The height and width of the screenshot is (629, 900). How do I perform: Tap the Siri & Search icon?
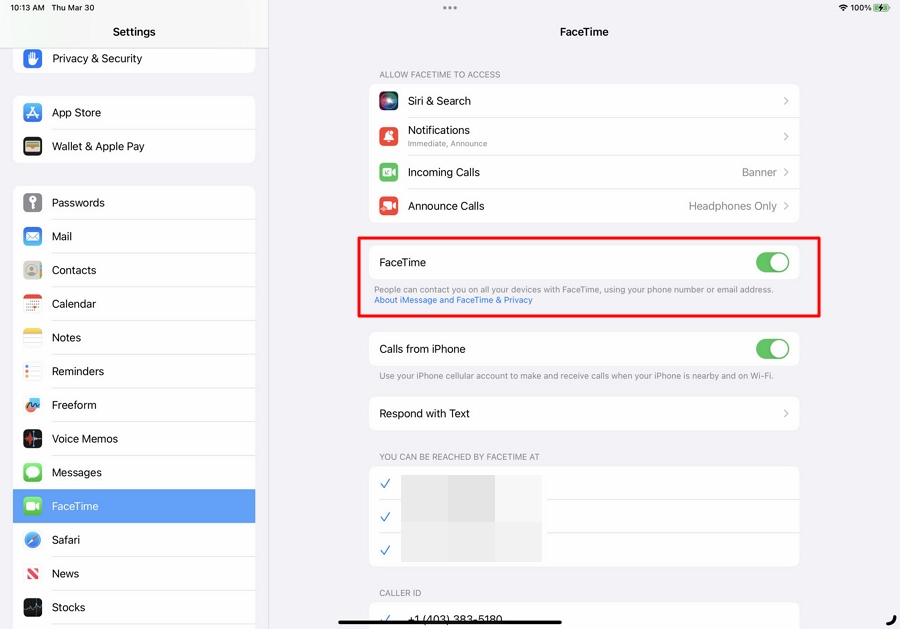(x=389, y=101)
